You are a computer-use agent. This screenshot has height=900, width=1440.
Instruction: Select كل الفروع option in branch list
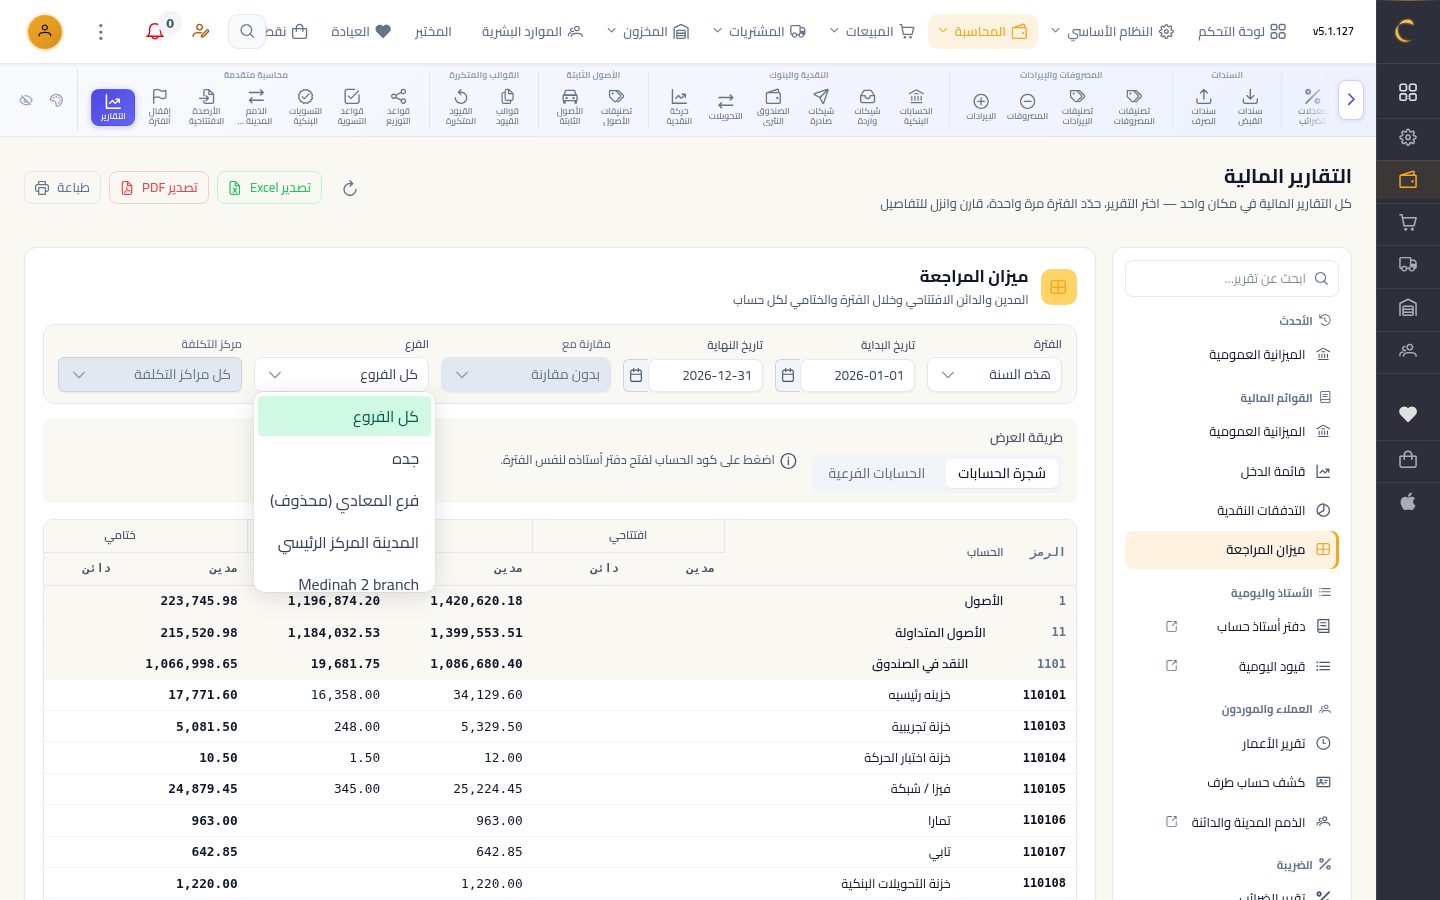point(344,417)
